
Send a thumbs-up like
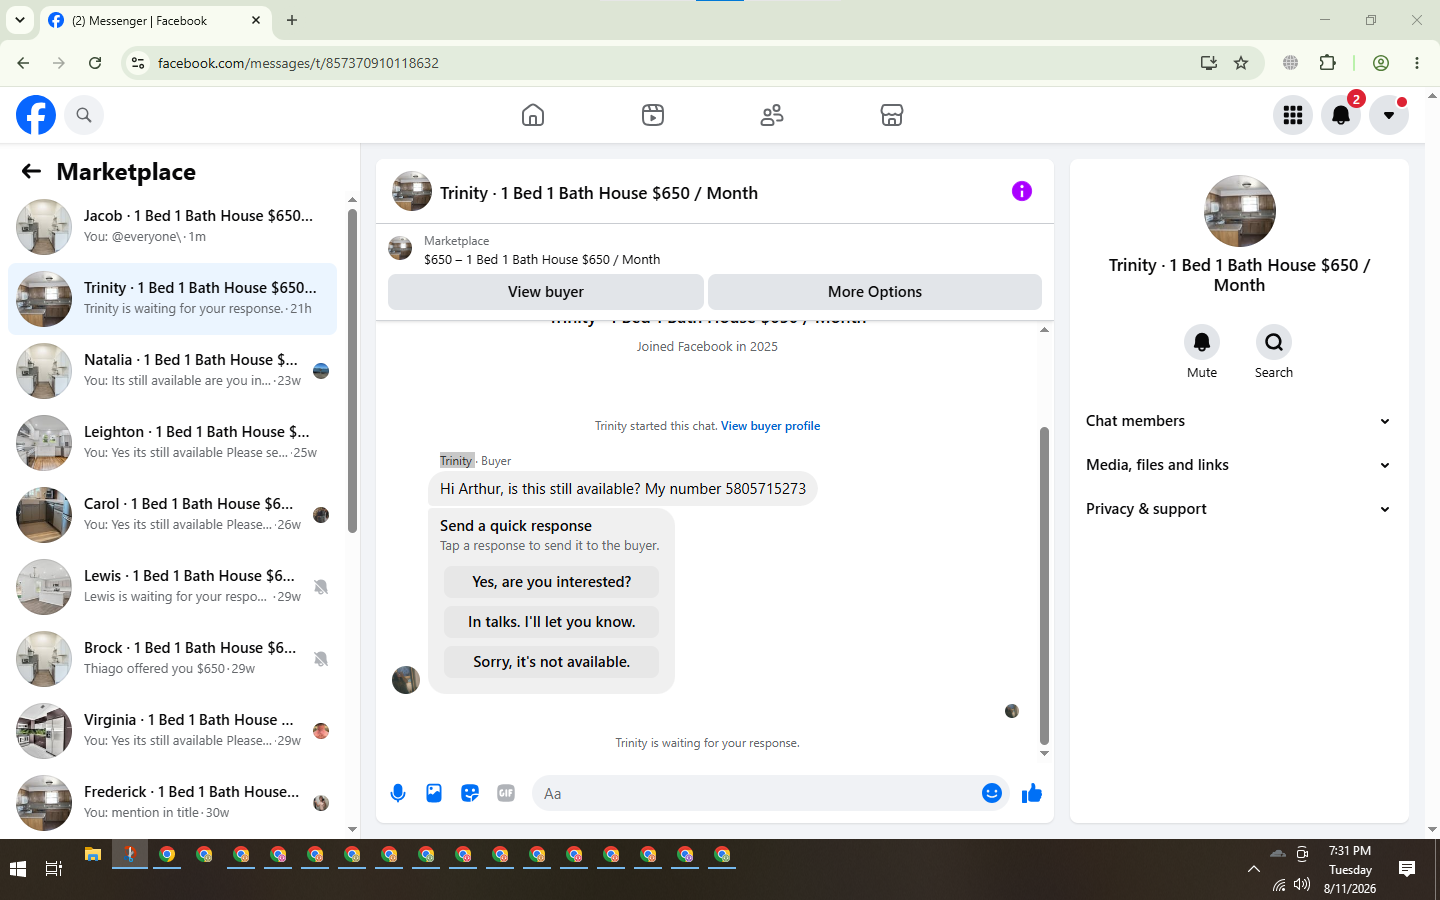1032,793
